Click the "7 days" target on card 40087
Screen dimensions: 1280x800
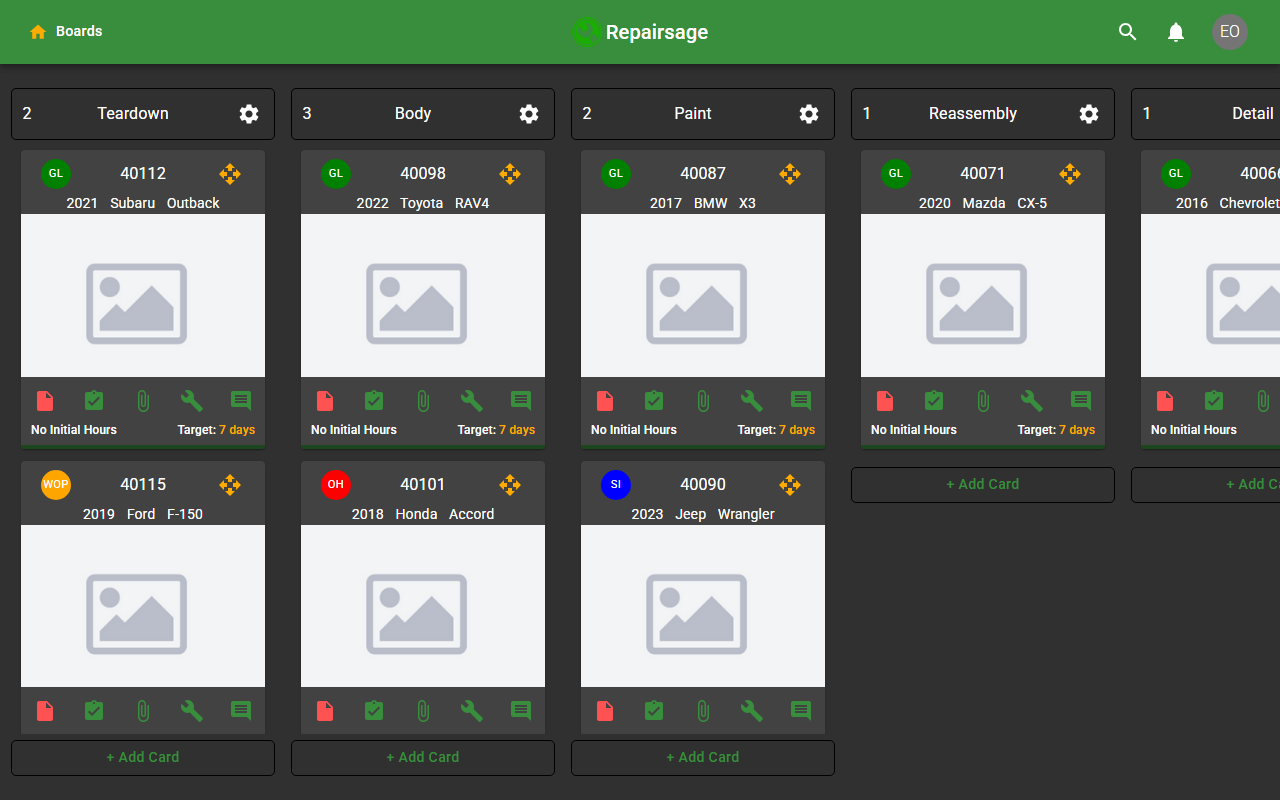point(797,430)
